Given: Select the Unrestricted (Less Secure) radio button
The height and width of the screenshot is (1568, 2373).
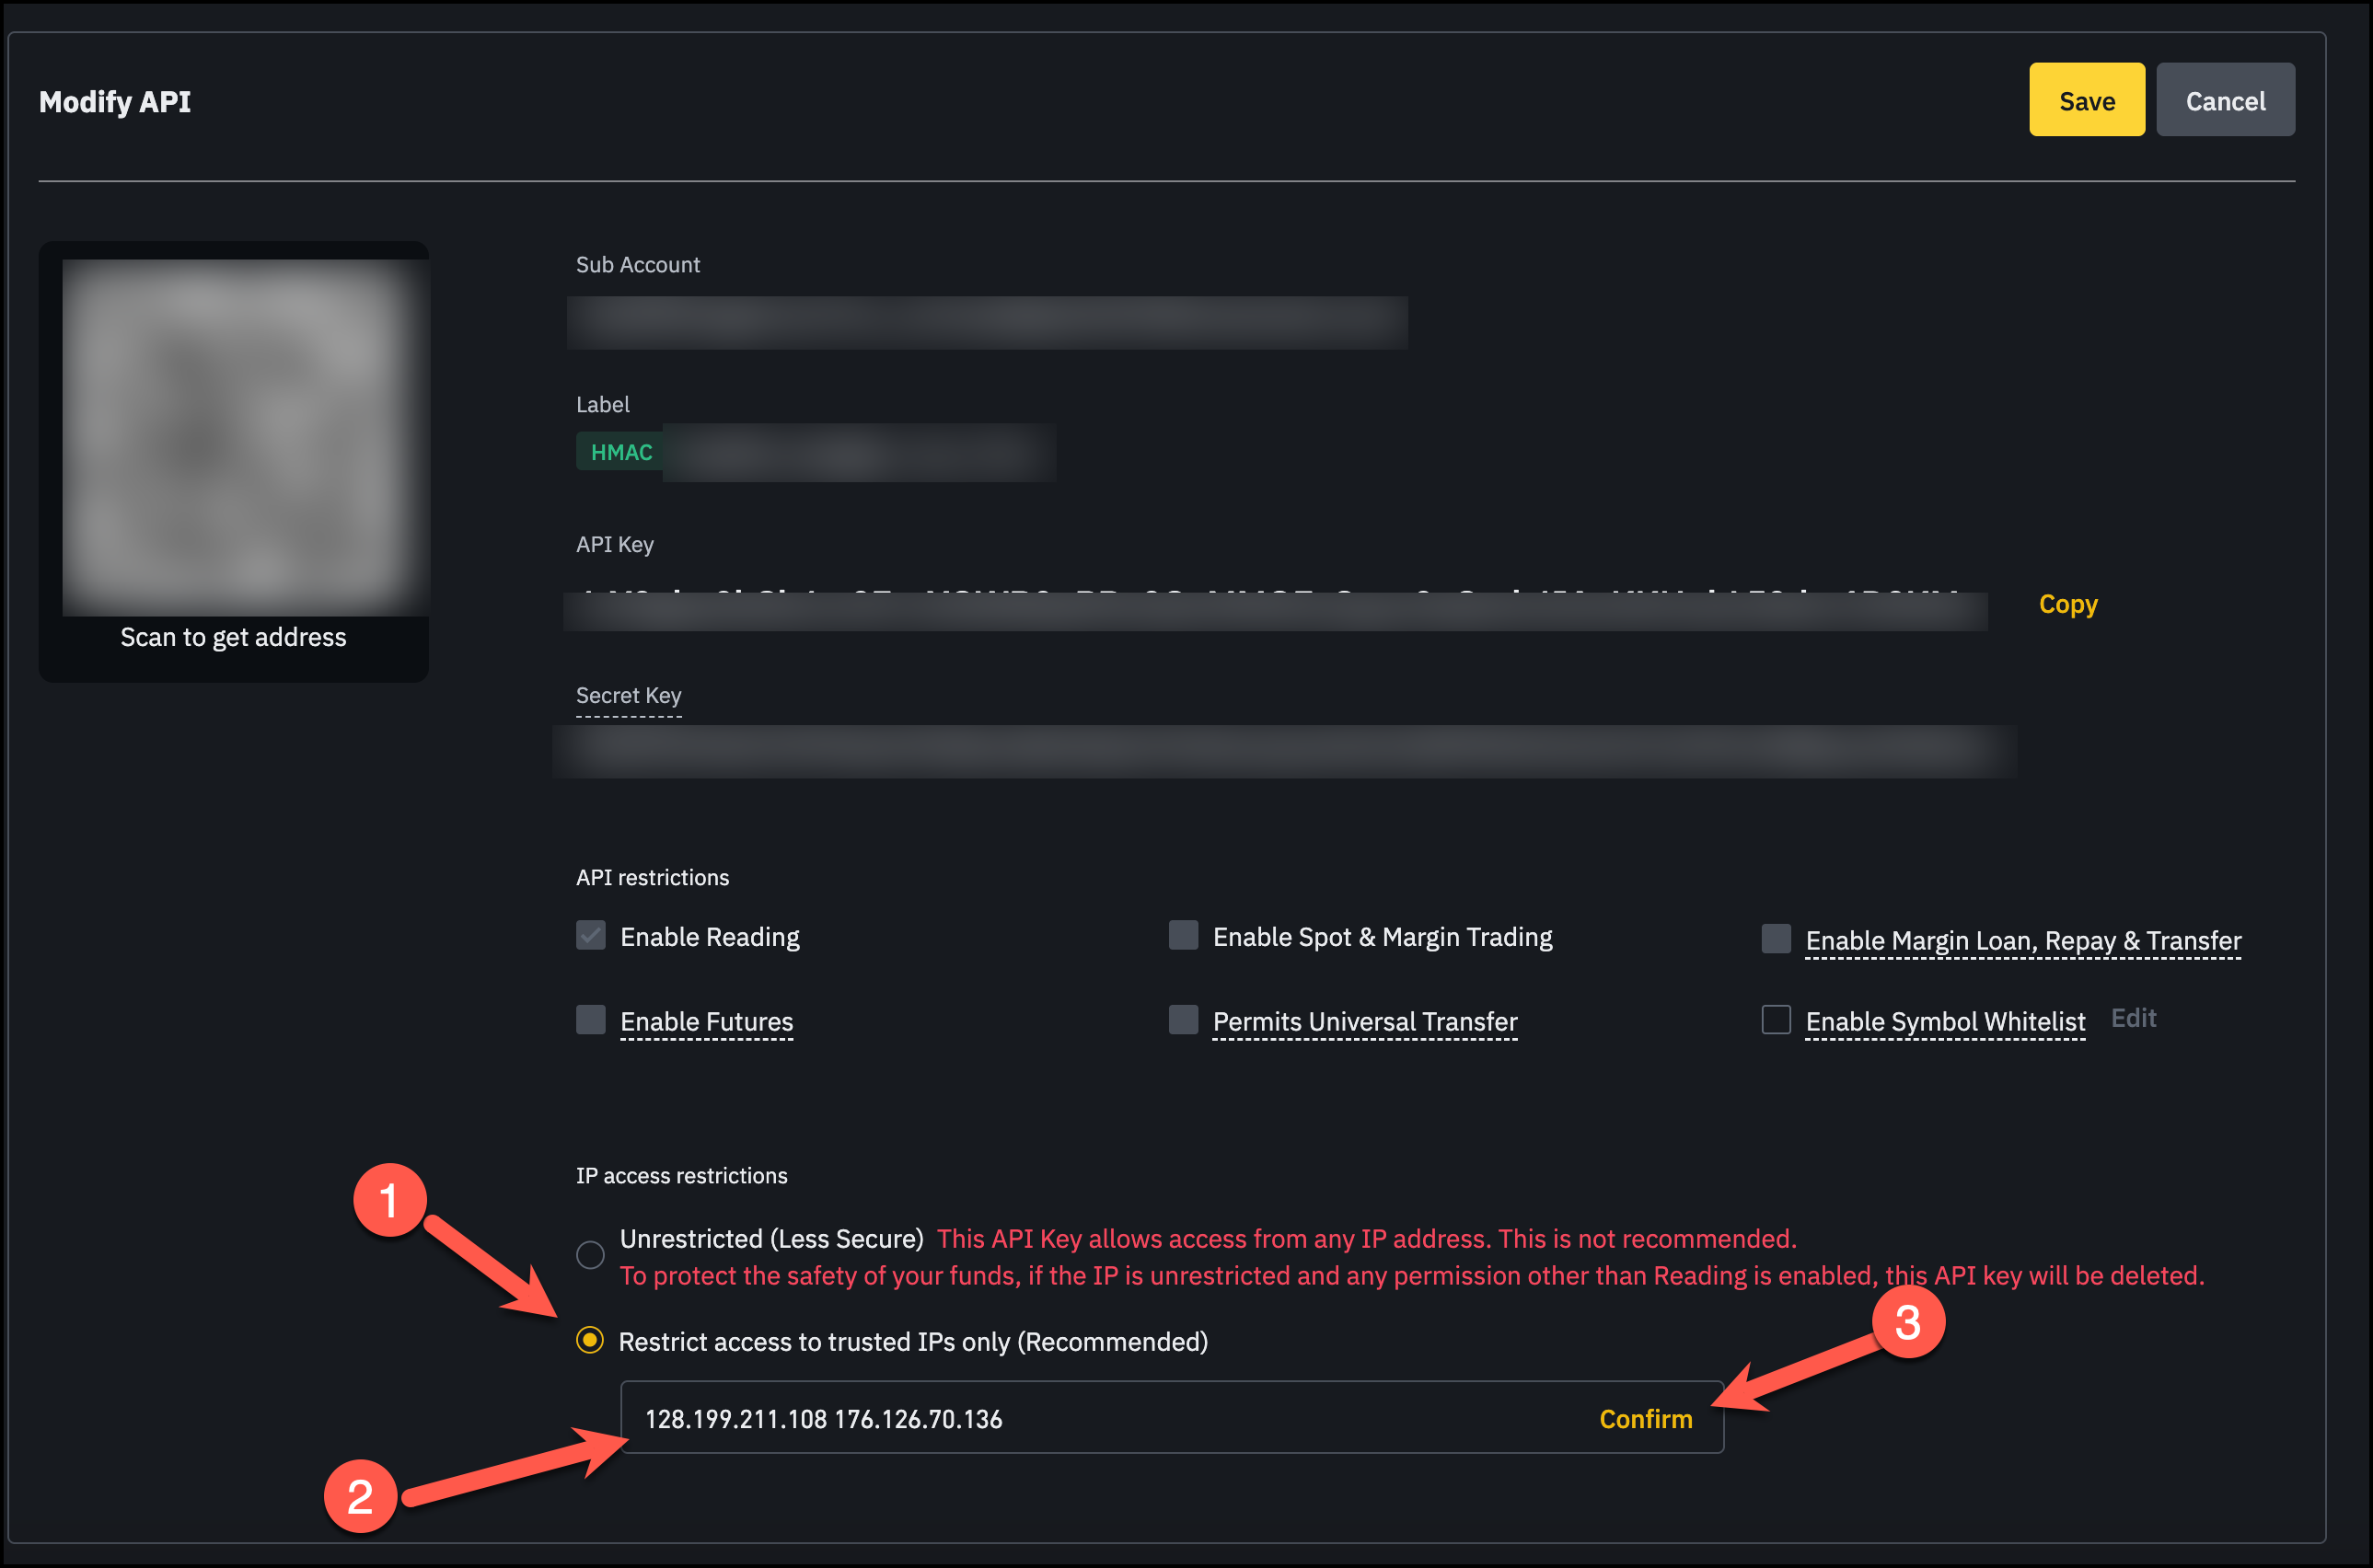Looking at the screenshot, I should tap(590, 1254).
